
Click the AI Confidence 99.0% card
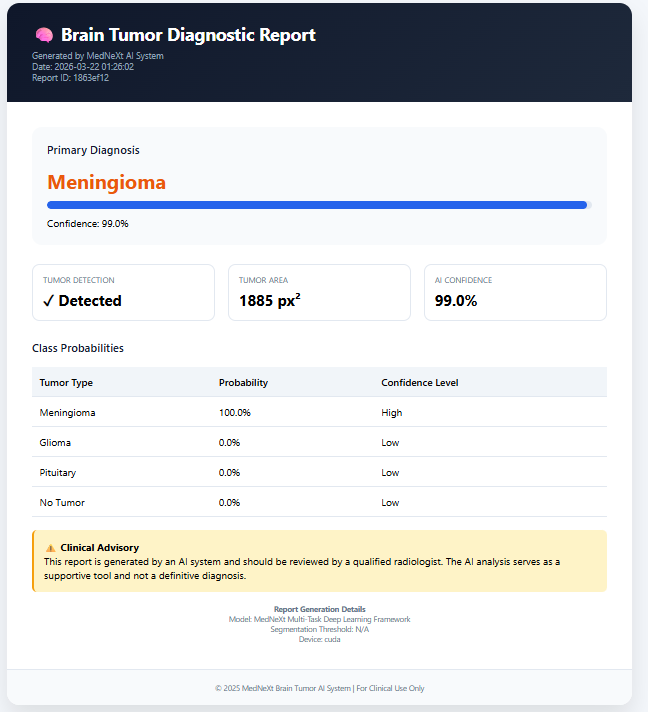click(x=515, y=292)
